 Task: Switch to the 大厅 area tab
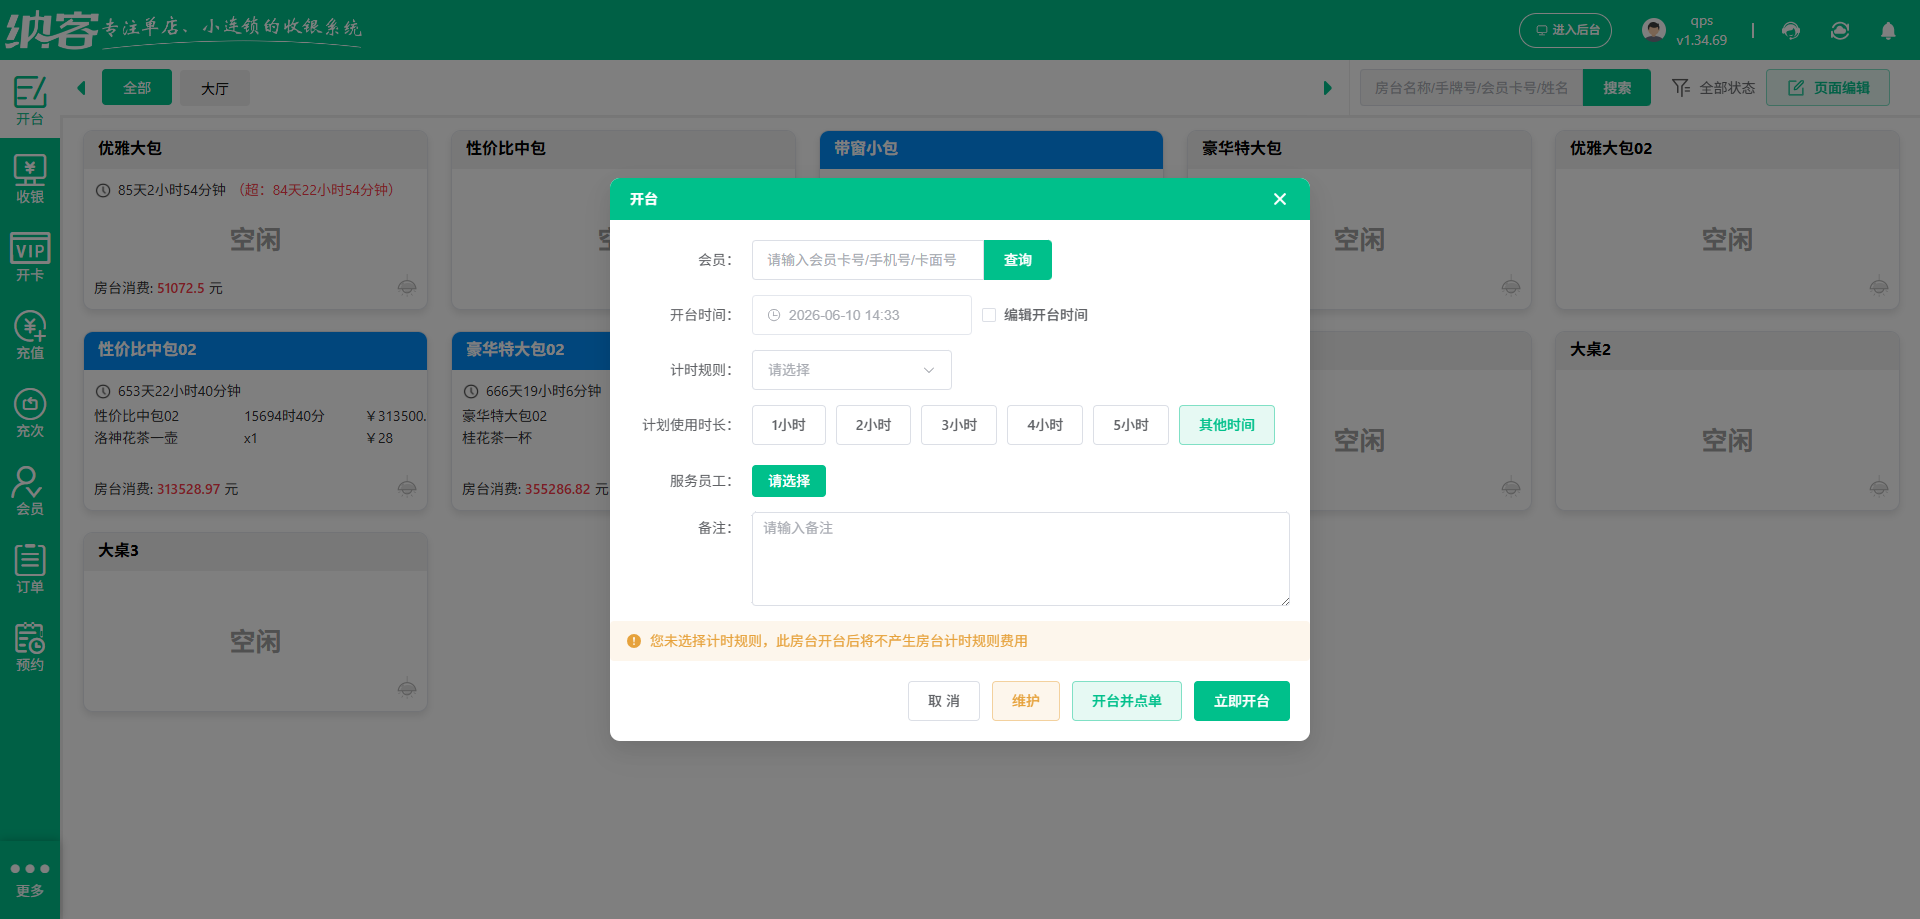[x=215, y=88]
